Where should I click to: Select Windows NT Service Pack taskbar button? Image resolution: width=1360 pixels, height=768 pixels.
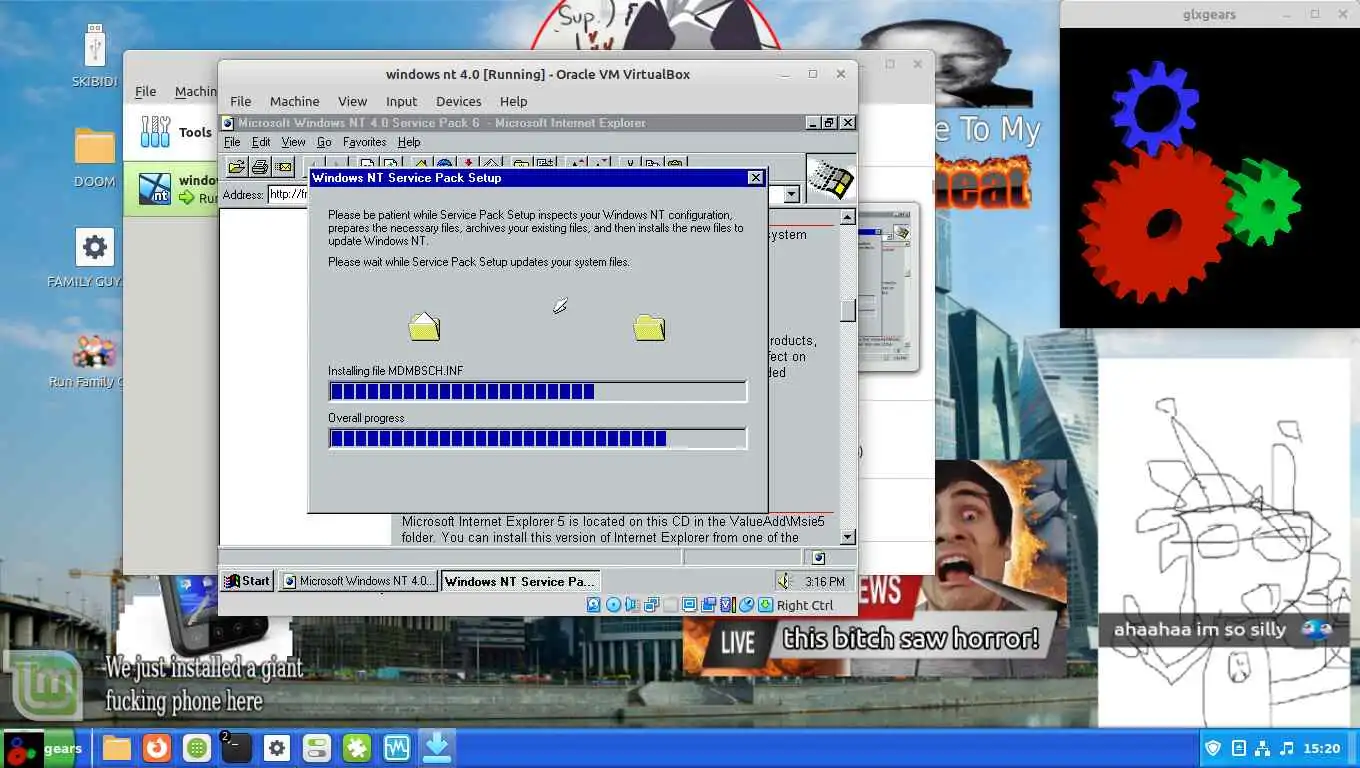click(x=520, y=581)
